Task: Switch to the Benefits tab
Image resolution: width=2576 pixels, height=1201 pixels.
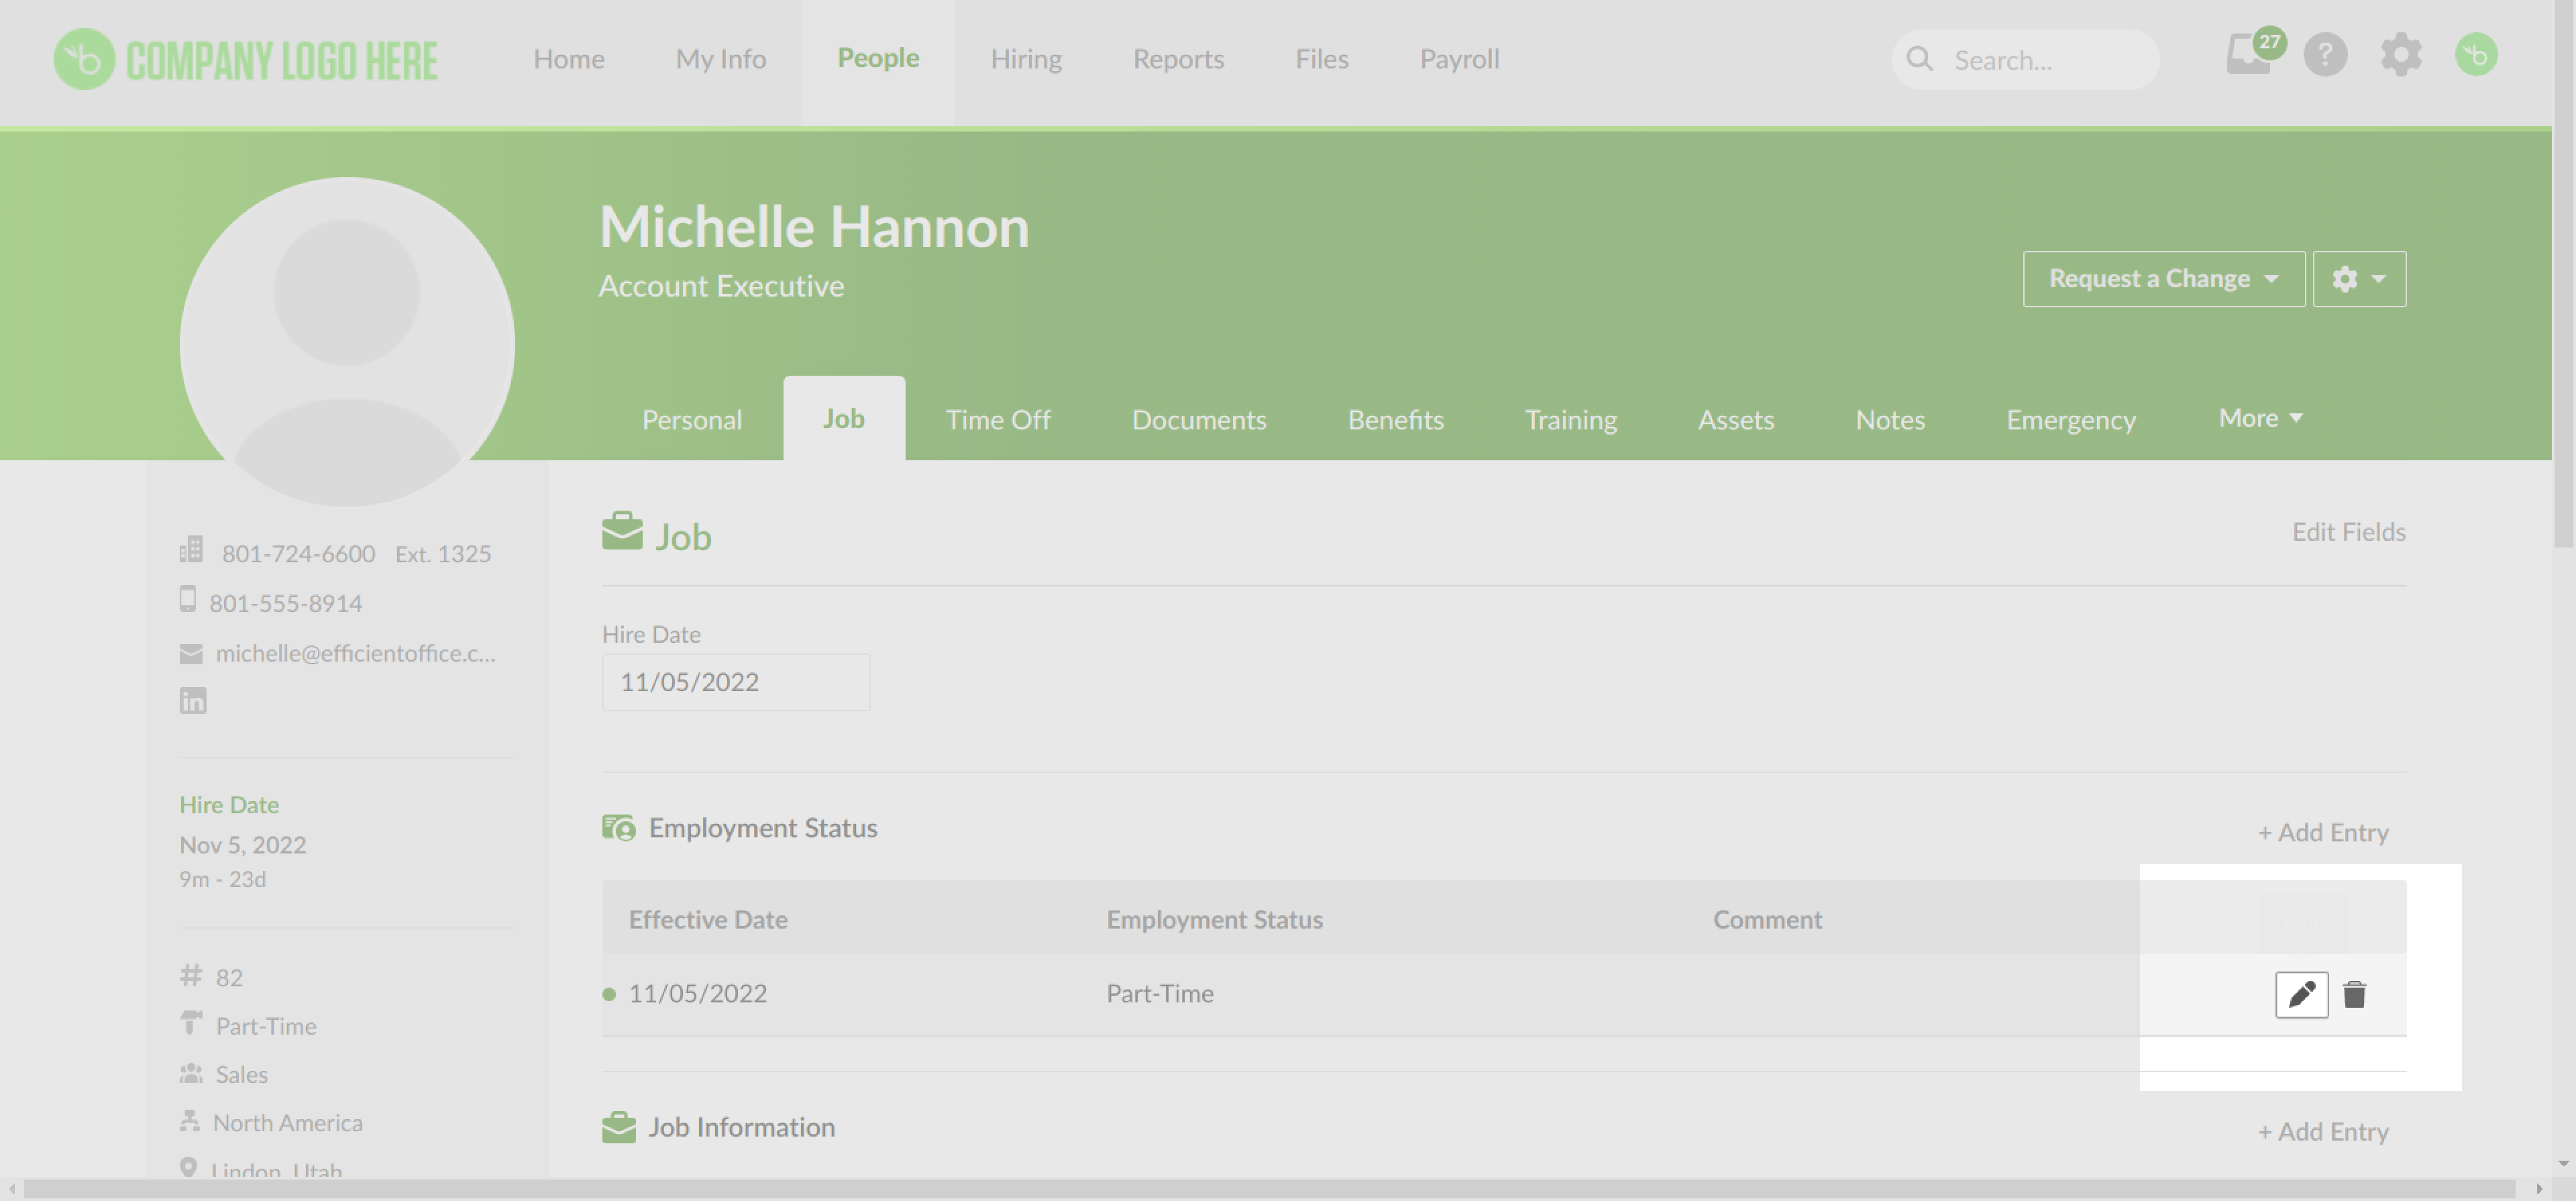Action: point(1395,419)
